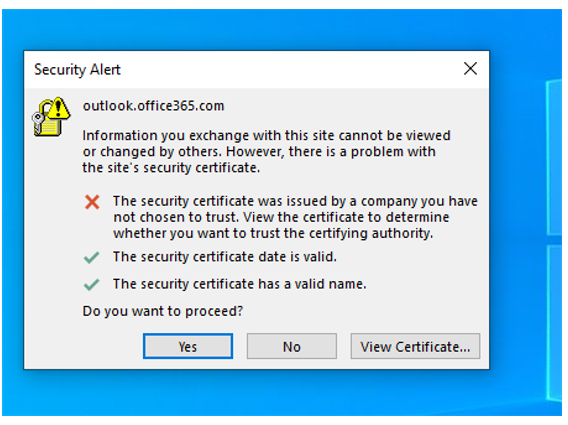This screenshot has width=568, height=425.
Task: Click "The security certificate has a valid name" line
Action: click(x=239, y=284)
